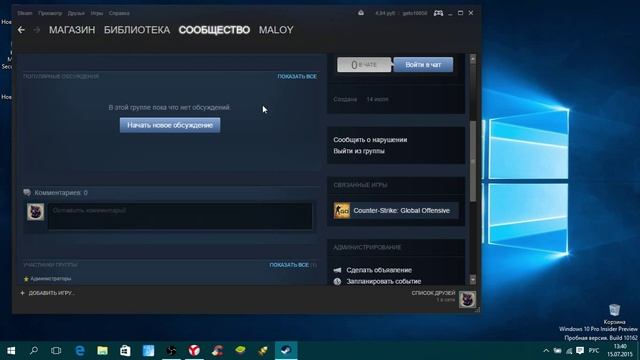The image size is (640, 360).
Task: Click the РУС language indicator
Action: pyautogui.click(x=594, y=351)
